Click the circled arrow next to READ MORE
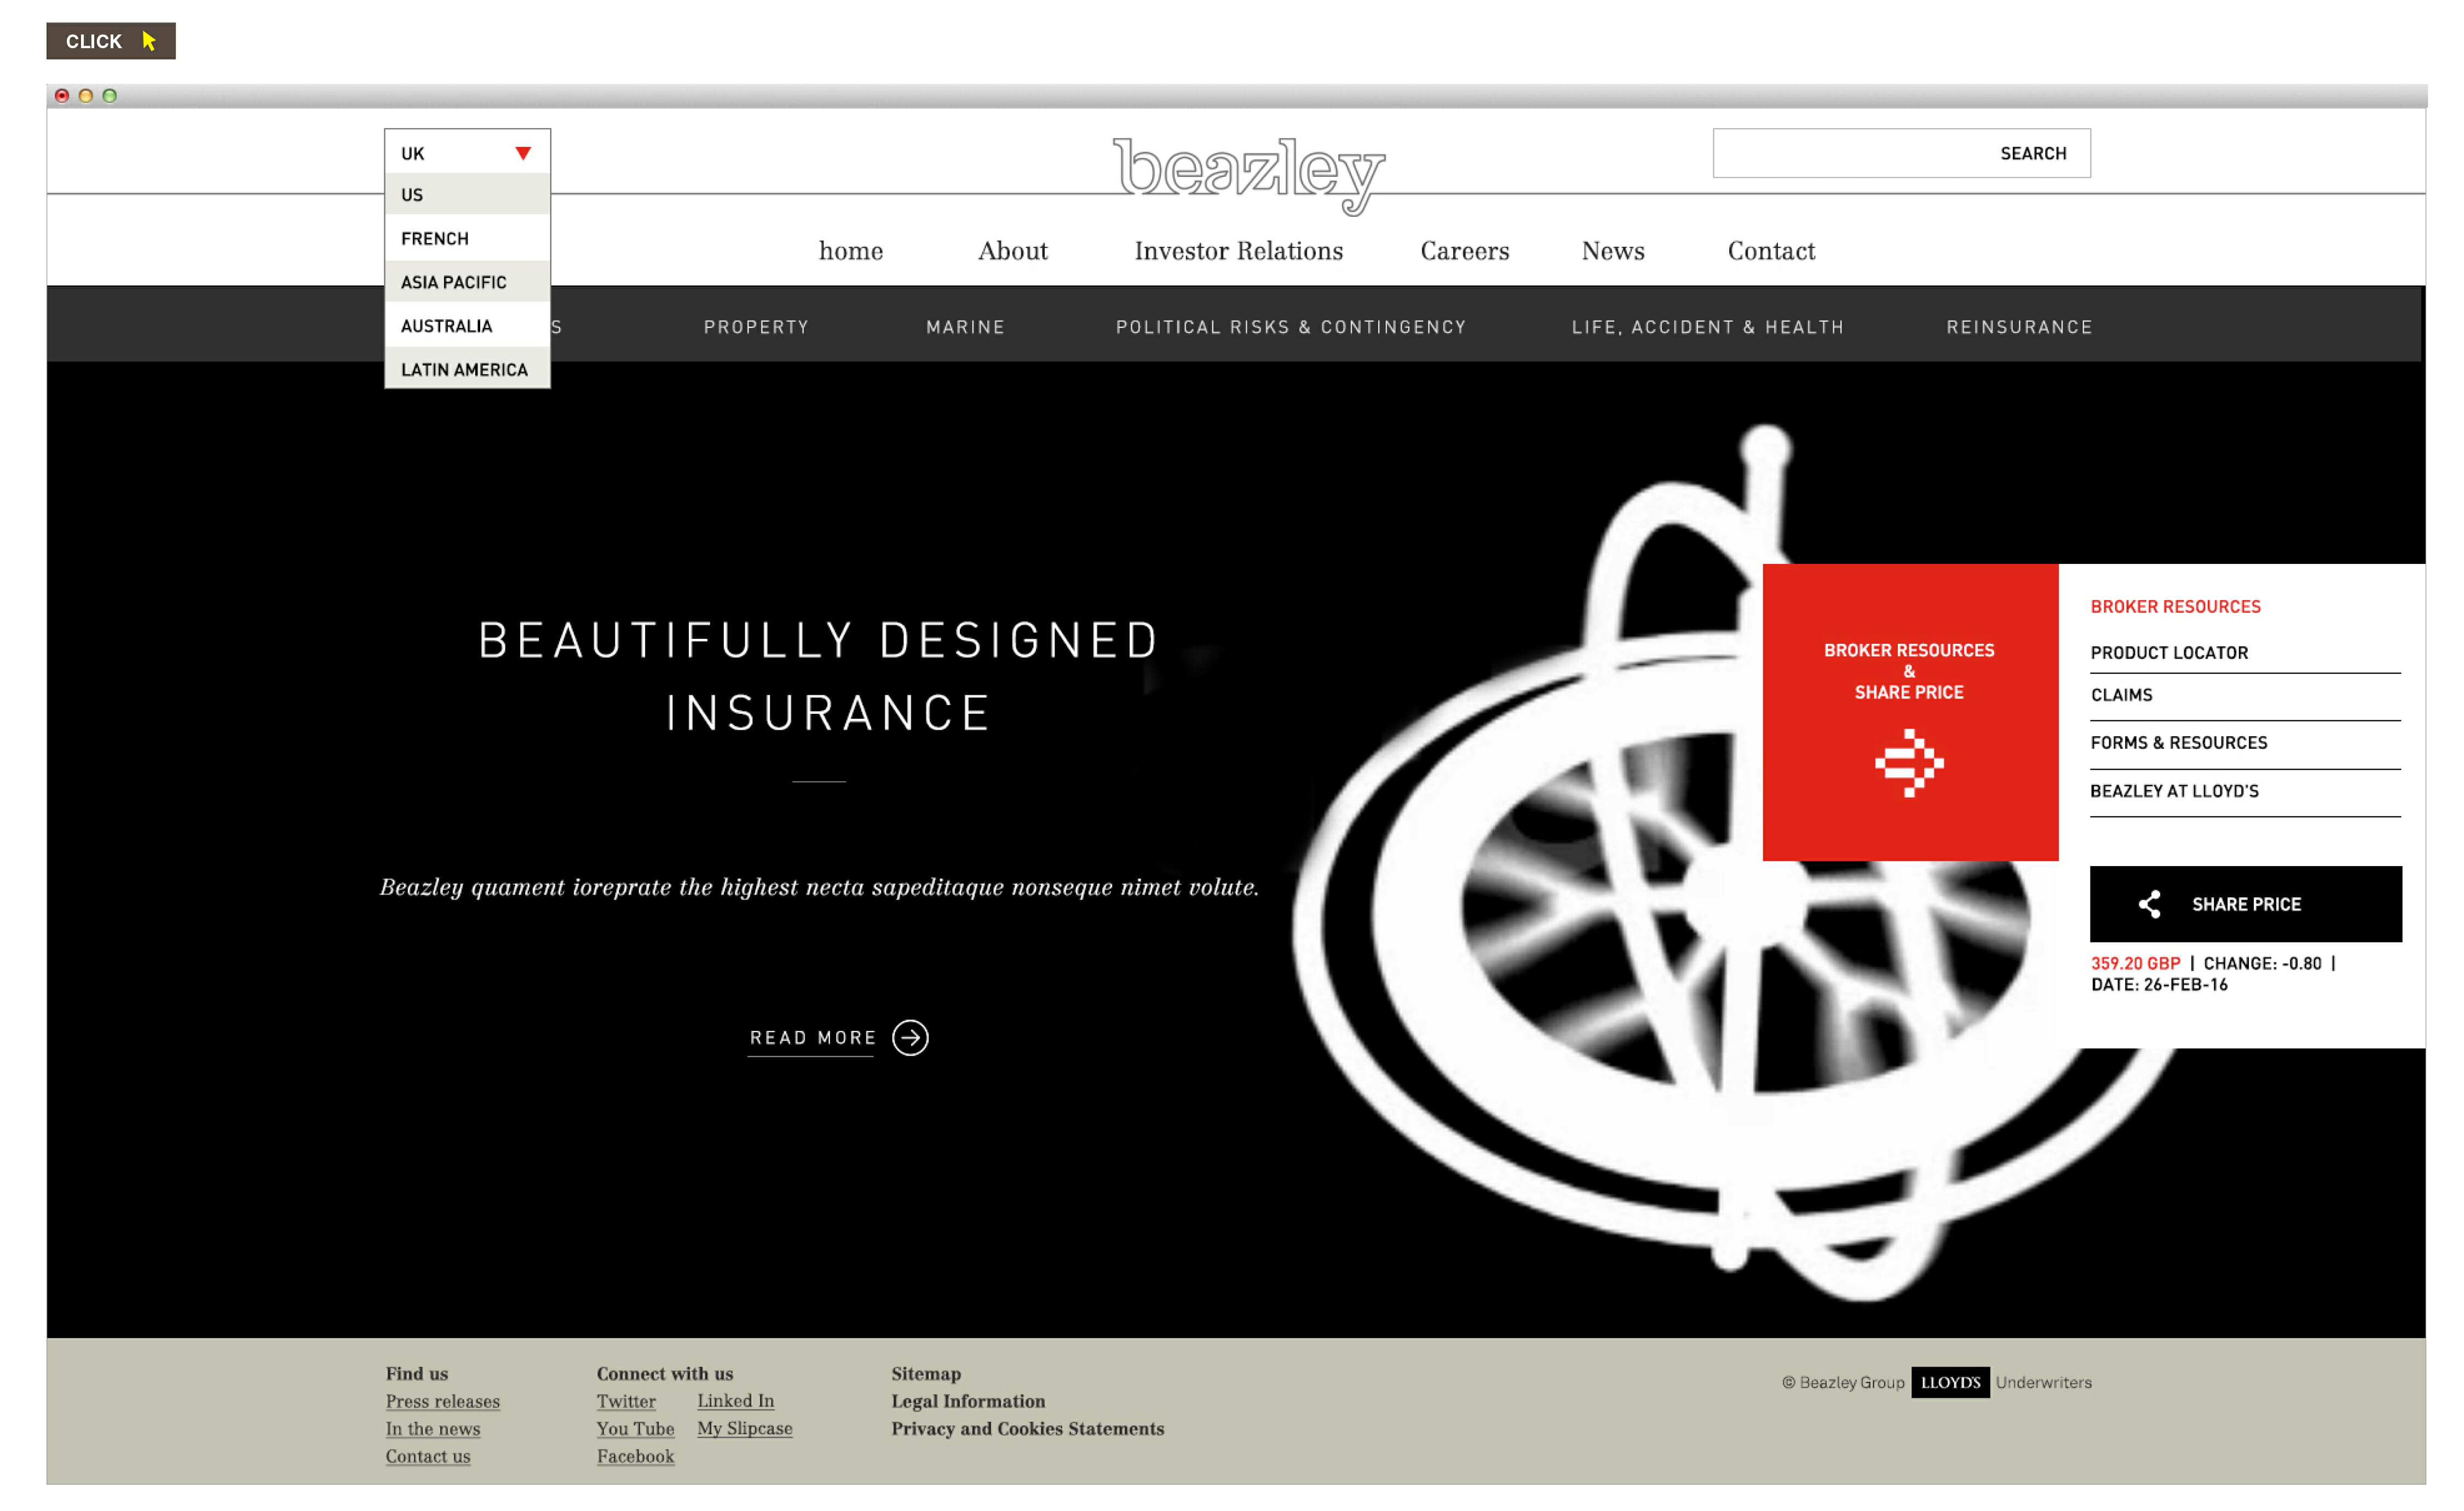This screenshot has width=2464, height=1511. (910, 1038)
